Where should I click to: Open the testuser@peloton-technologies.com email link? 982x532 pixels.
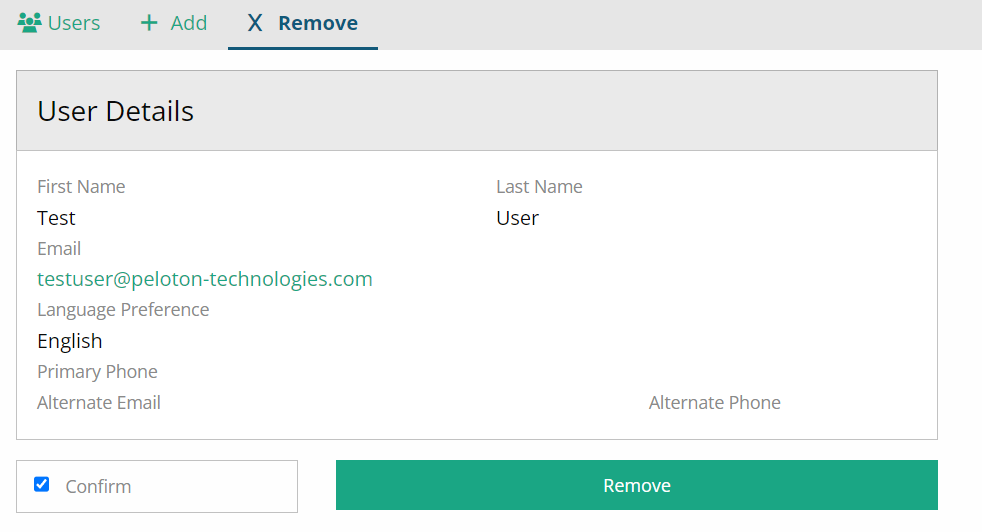tap(205, 279)
